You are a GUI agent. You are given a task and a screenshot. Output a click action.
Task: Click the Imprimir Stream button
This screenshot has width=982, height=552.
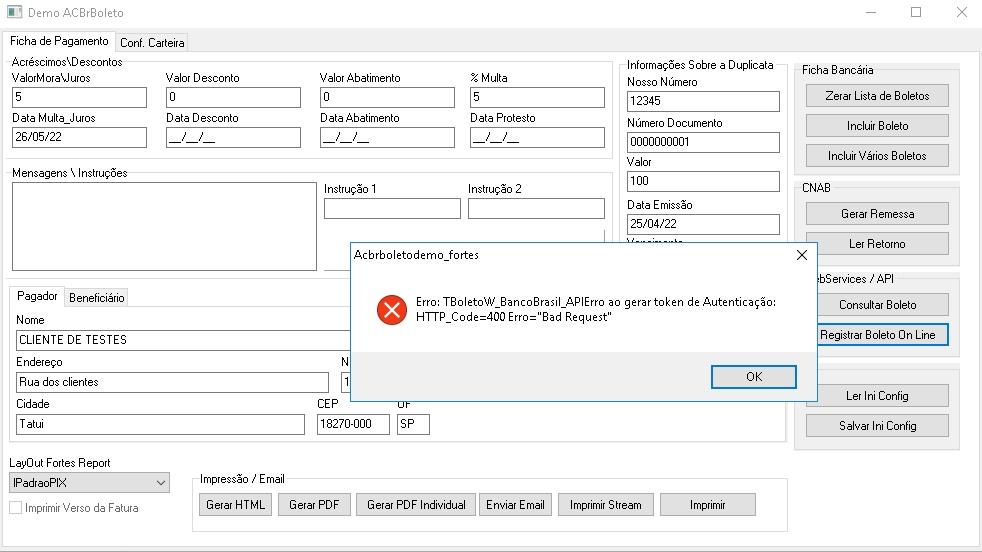pyautogui.click(x=605, y=504)
